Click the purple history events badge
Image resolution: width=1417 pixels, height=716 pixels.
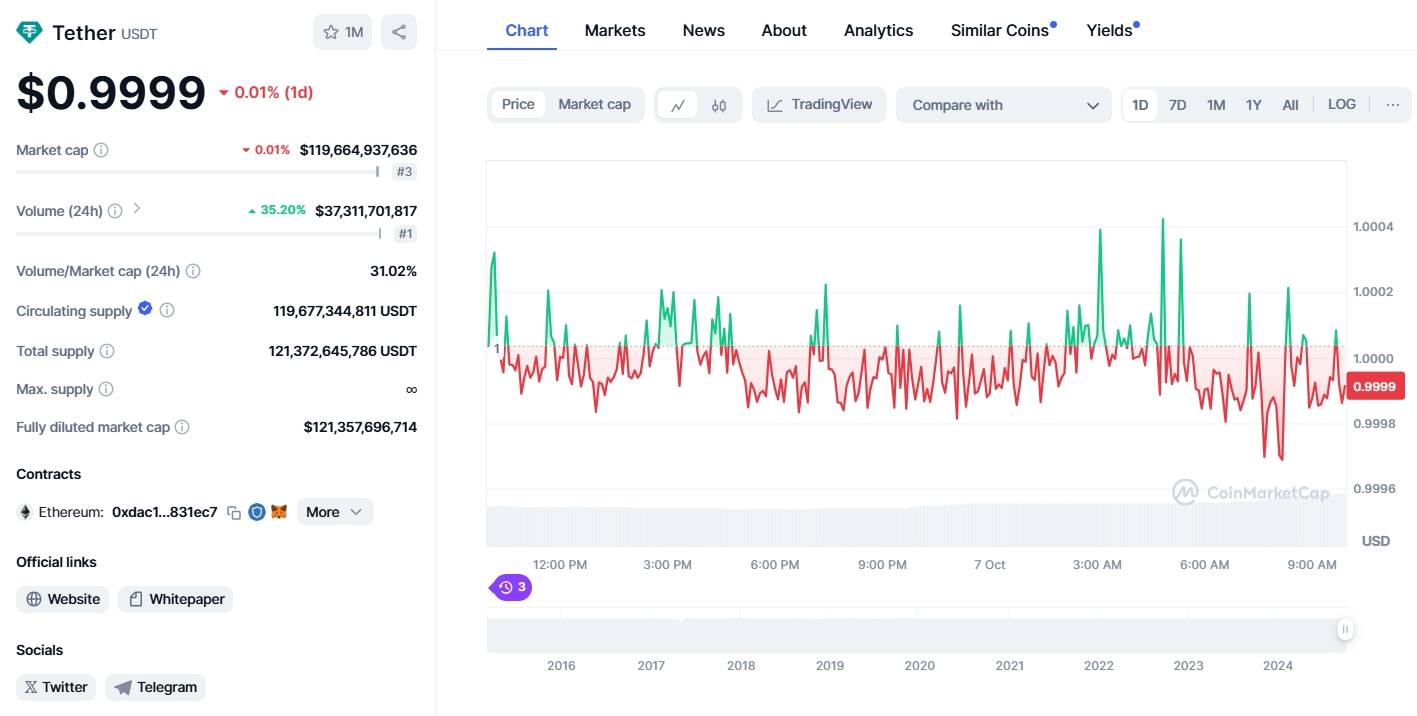pos(512,587)
